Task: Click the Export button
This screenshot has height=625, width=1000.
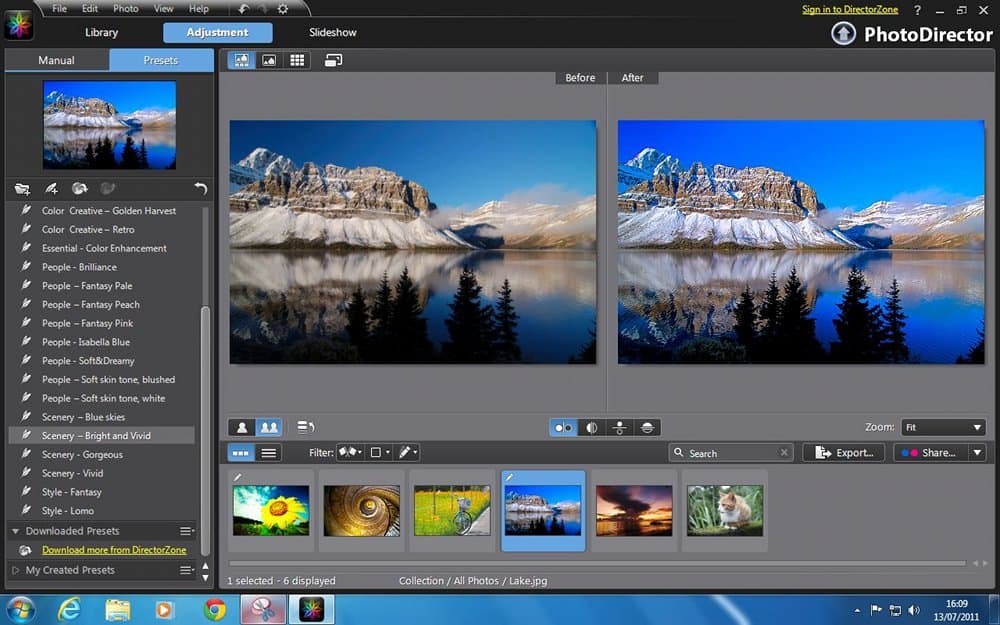Action: pos(844,453)
